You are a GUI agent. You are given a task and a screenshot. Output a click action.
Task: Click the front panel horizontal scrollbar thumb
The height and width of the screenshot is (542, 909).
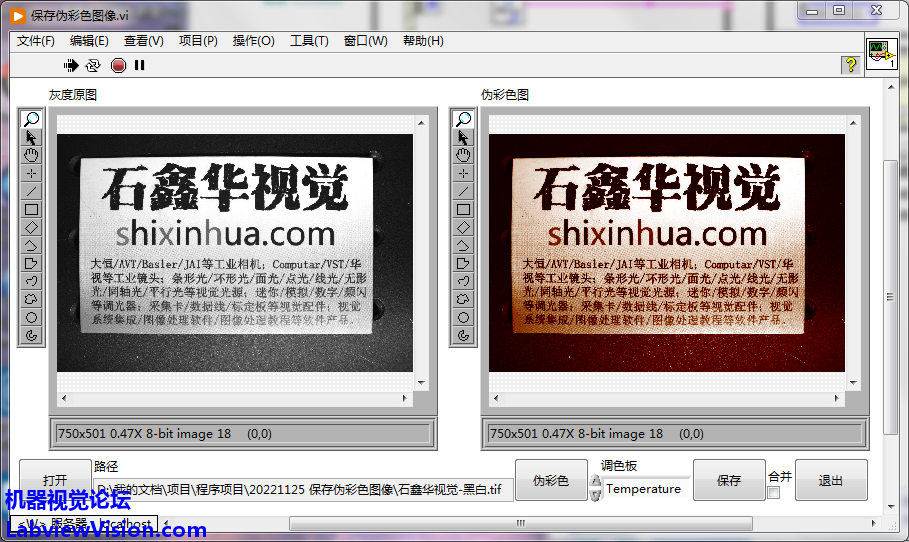click(x=521, y=523)
